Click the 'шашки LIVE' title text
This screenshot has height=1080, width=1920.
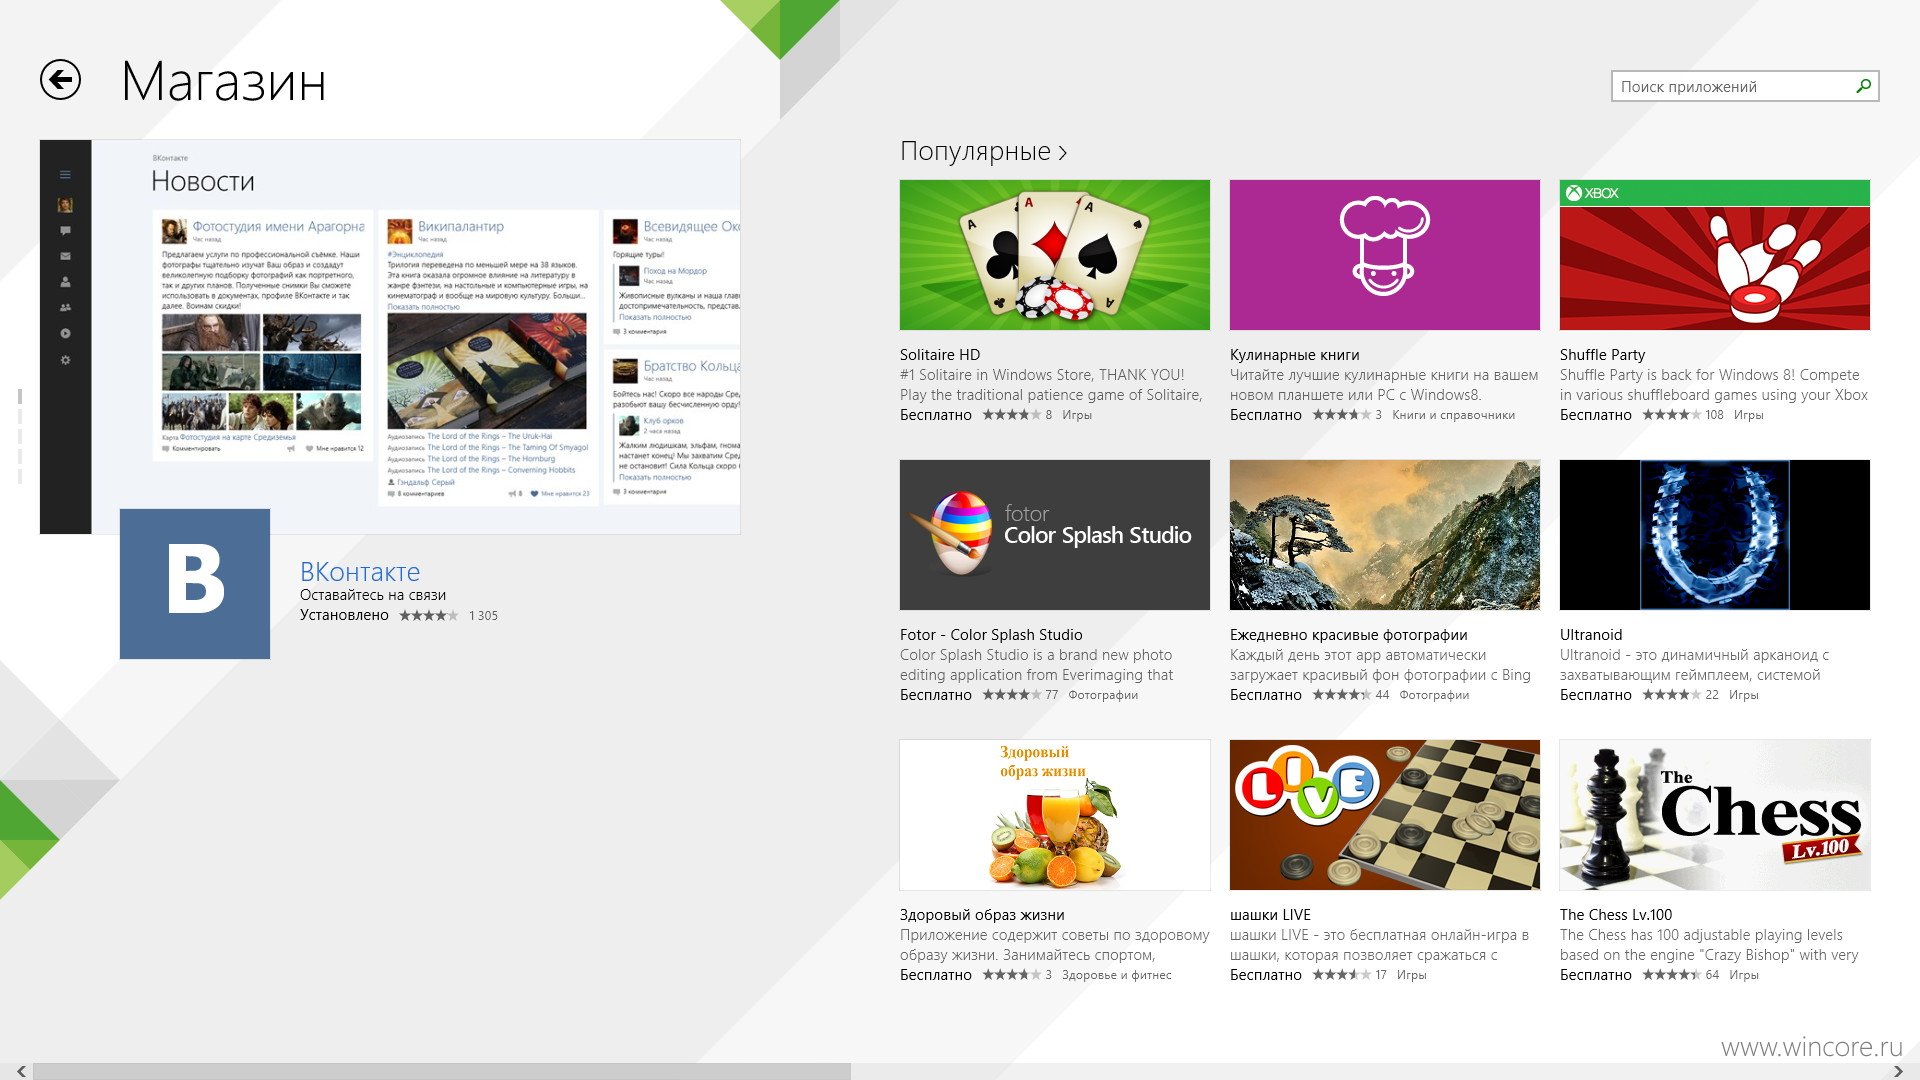1270,915
